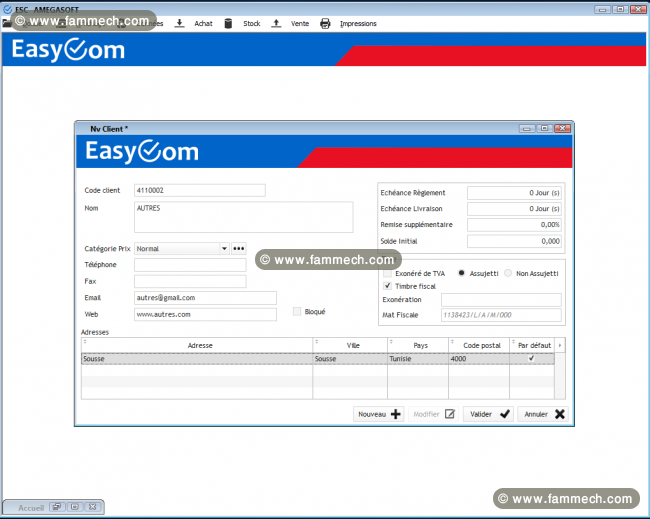Select the Sousse cell in Ville column
Image resolution: width=650 pixels, height=519 pixels.
pos(350,359)
